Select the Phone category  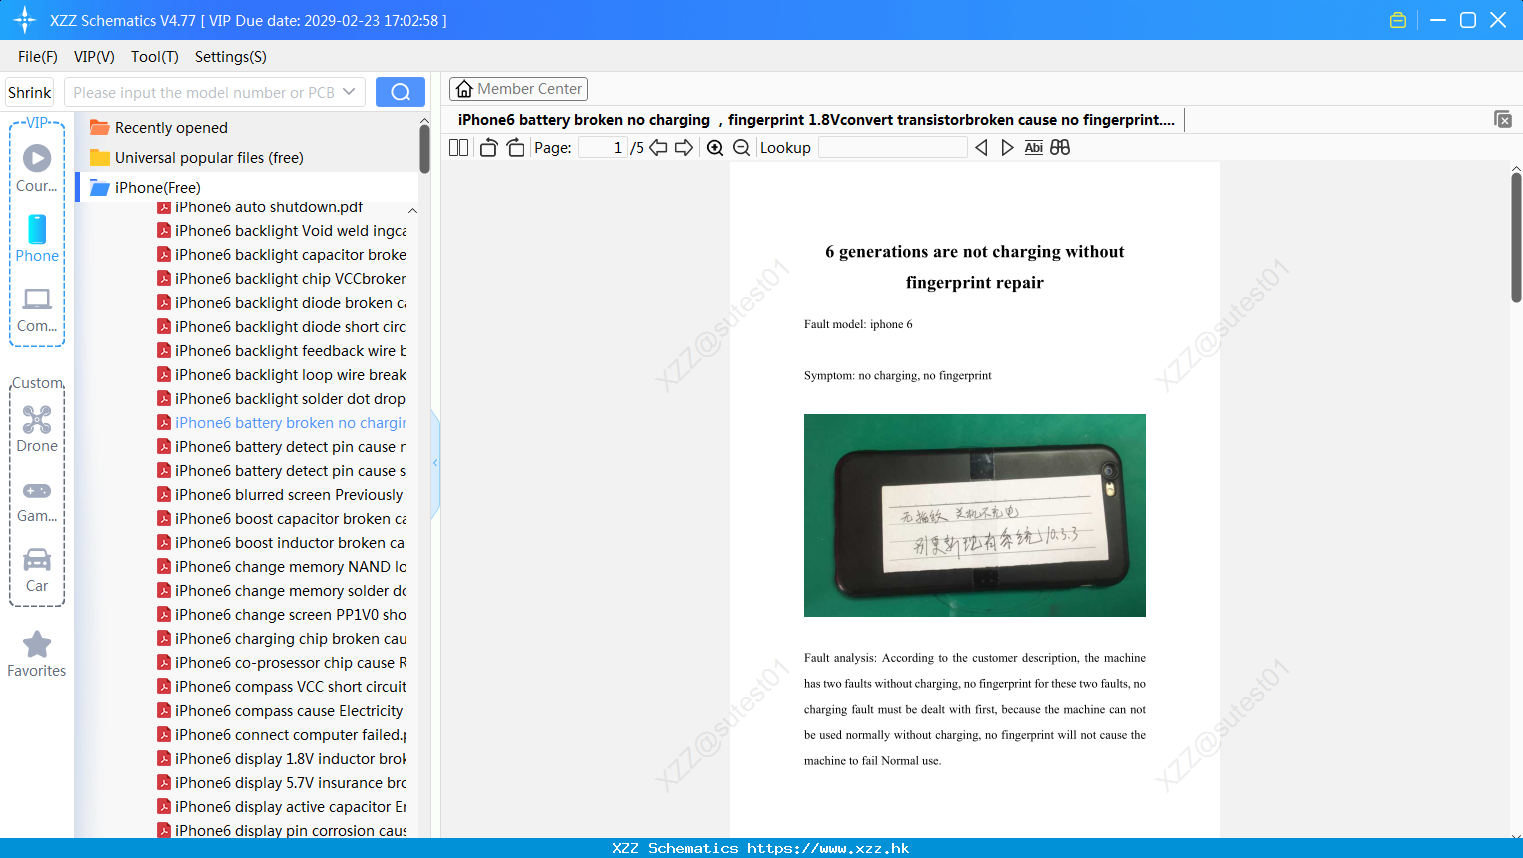37,238
